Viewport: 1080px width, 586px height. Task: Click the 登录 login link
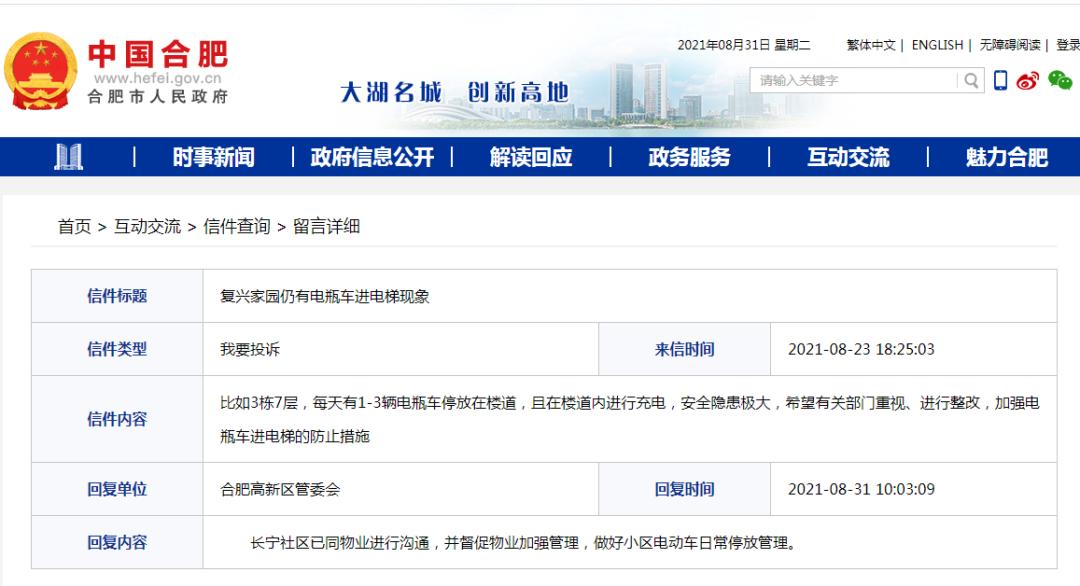coord(1066,45)
